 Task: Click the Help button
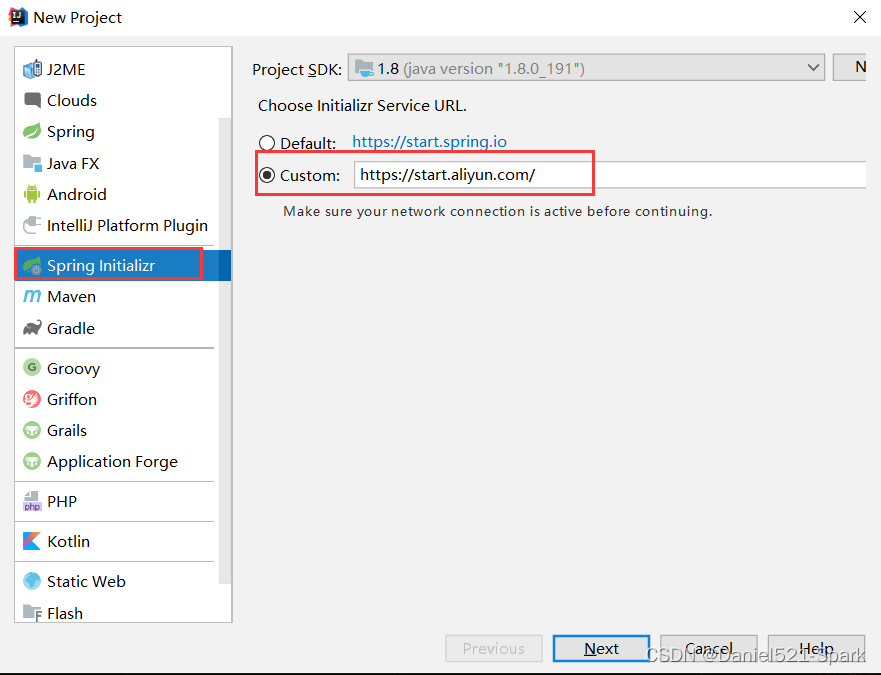pos(816,649)
